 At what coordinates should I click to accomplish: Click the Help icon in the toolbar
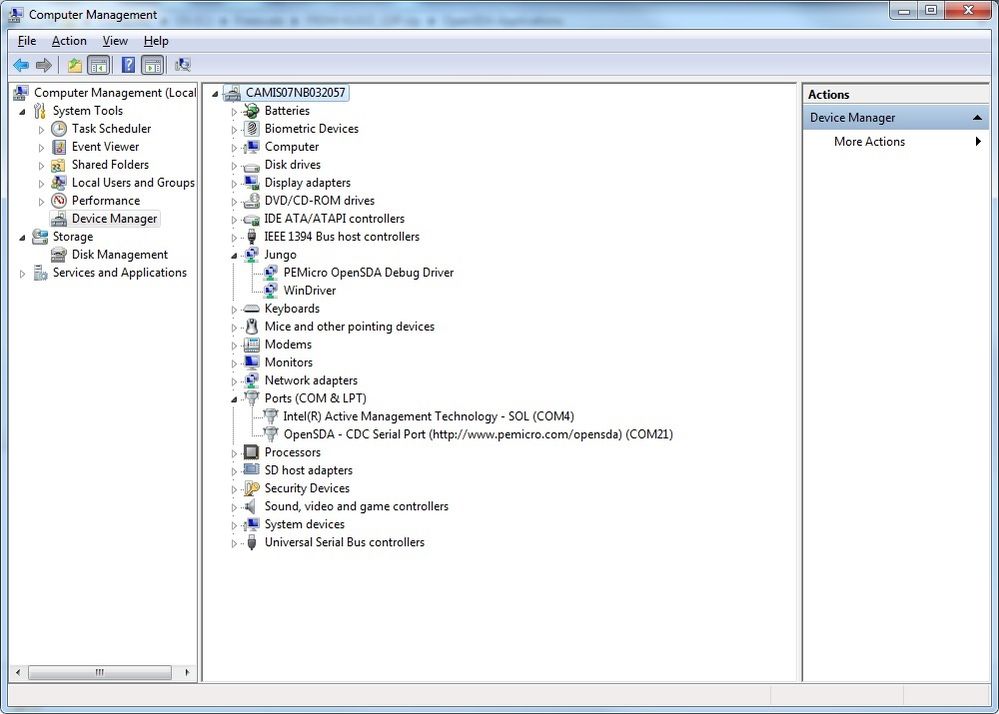pos(127,65)
